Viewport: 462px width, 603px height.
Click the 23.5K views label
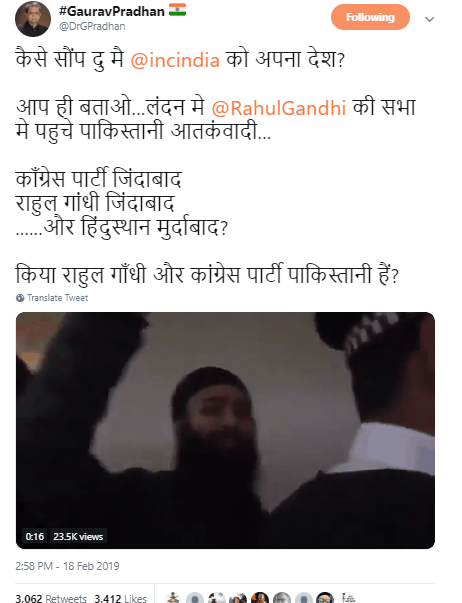[78, 536]
